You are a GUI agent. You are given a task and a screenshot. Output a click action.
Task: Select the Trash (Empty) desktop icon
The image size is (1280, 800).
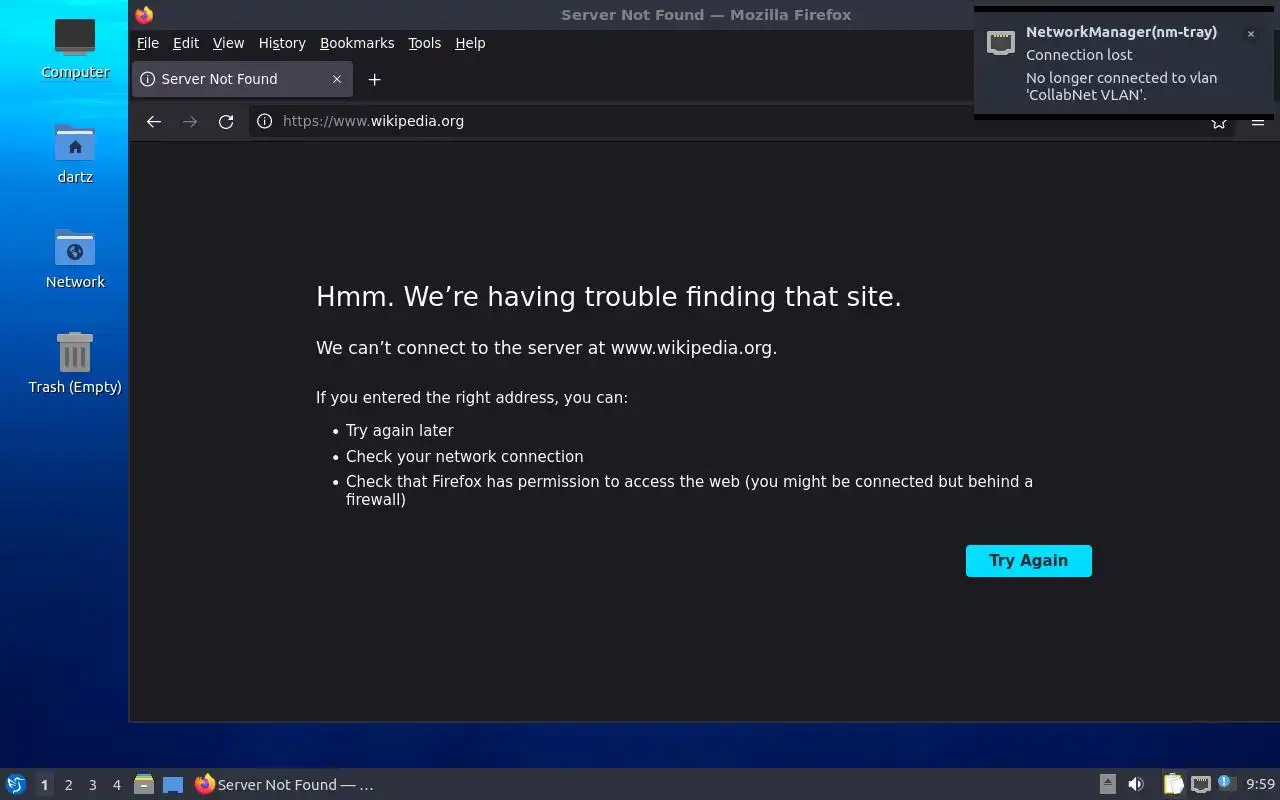(75, 364)
